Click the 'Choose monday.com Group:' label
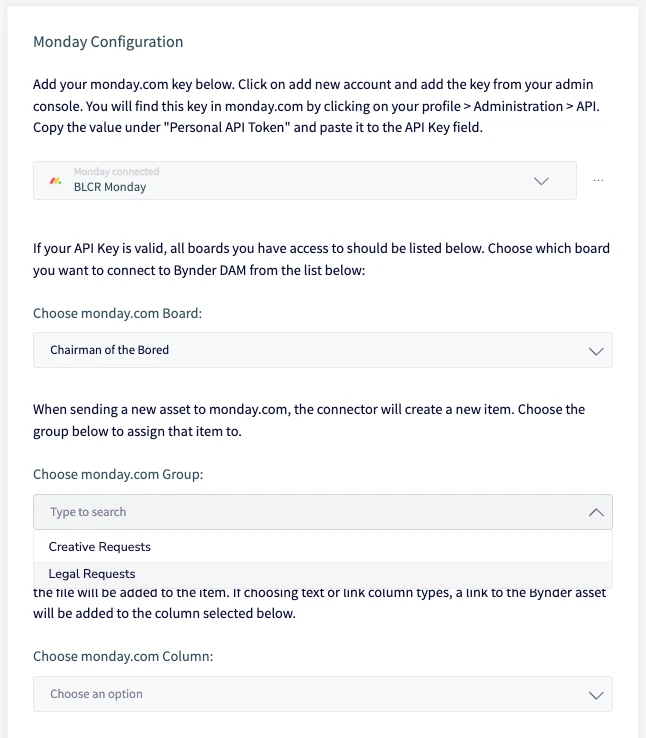 pyautogui.click(x=118, y=474)
